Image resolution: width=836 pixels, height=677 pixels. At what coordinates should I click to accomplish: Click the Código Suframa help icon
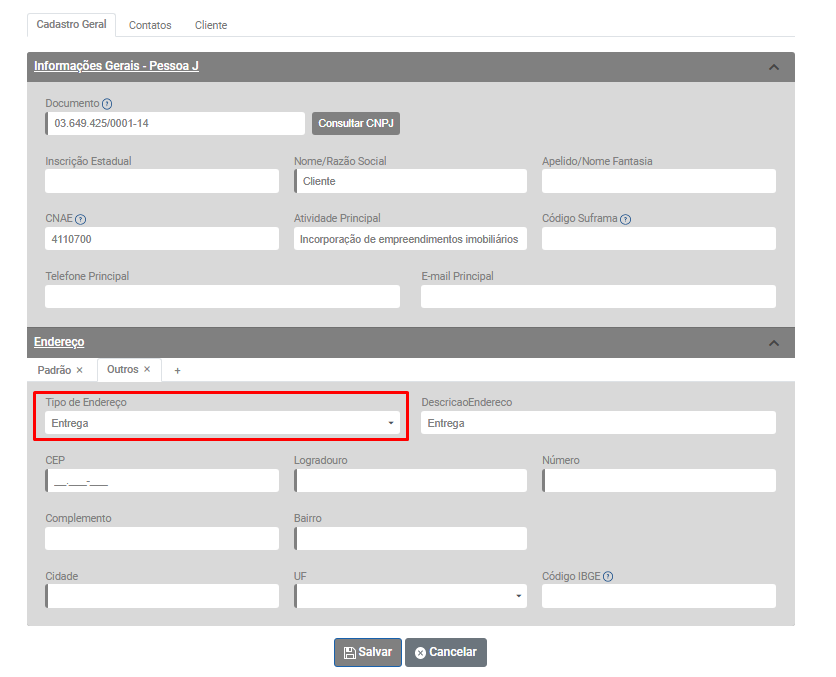click(625, 219)
